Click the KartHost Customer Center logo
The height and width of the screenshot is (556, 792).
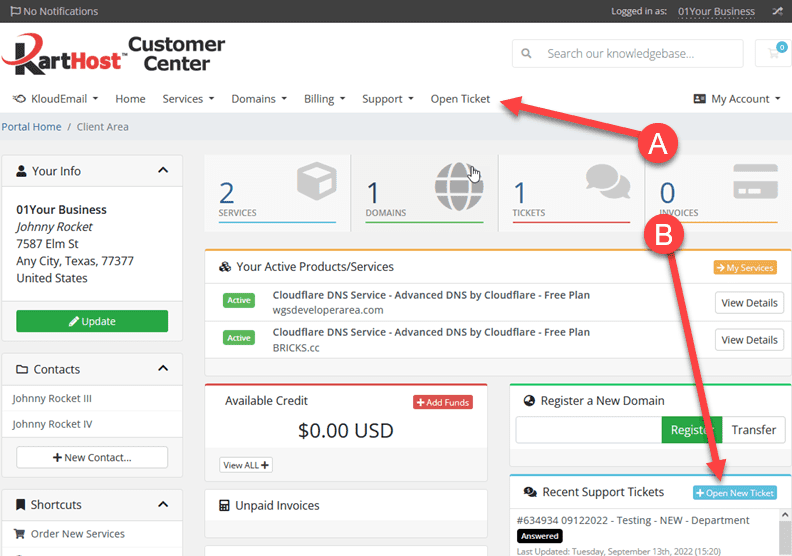coord(113,54)
